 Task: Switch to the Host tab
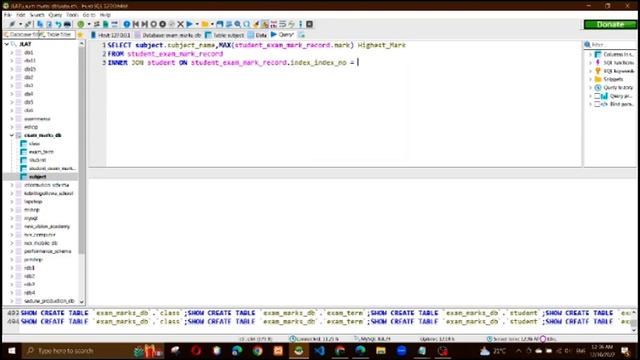click(x=111, y=35)
